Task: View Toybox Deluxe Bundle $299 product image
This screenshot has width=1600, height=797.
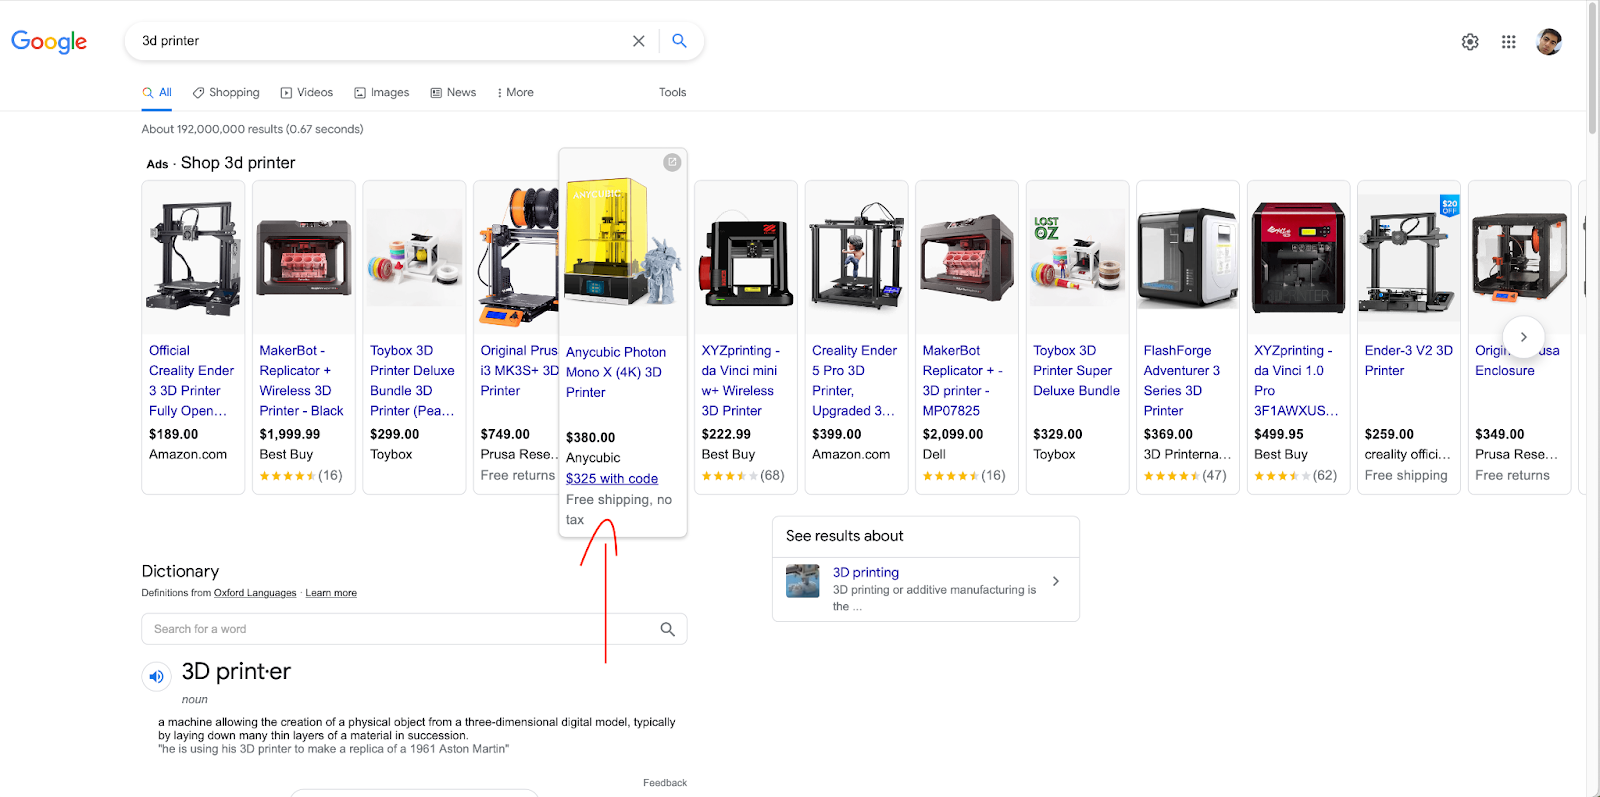Action: [x=414, y=258]
